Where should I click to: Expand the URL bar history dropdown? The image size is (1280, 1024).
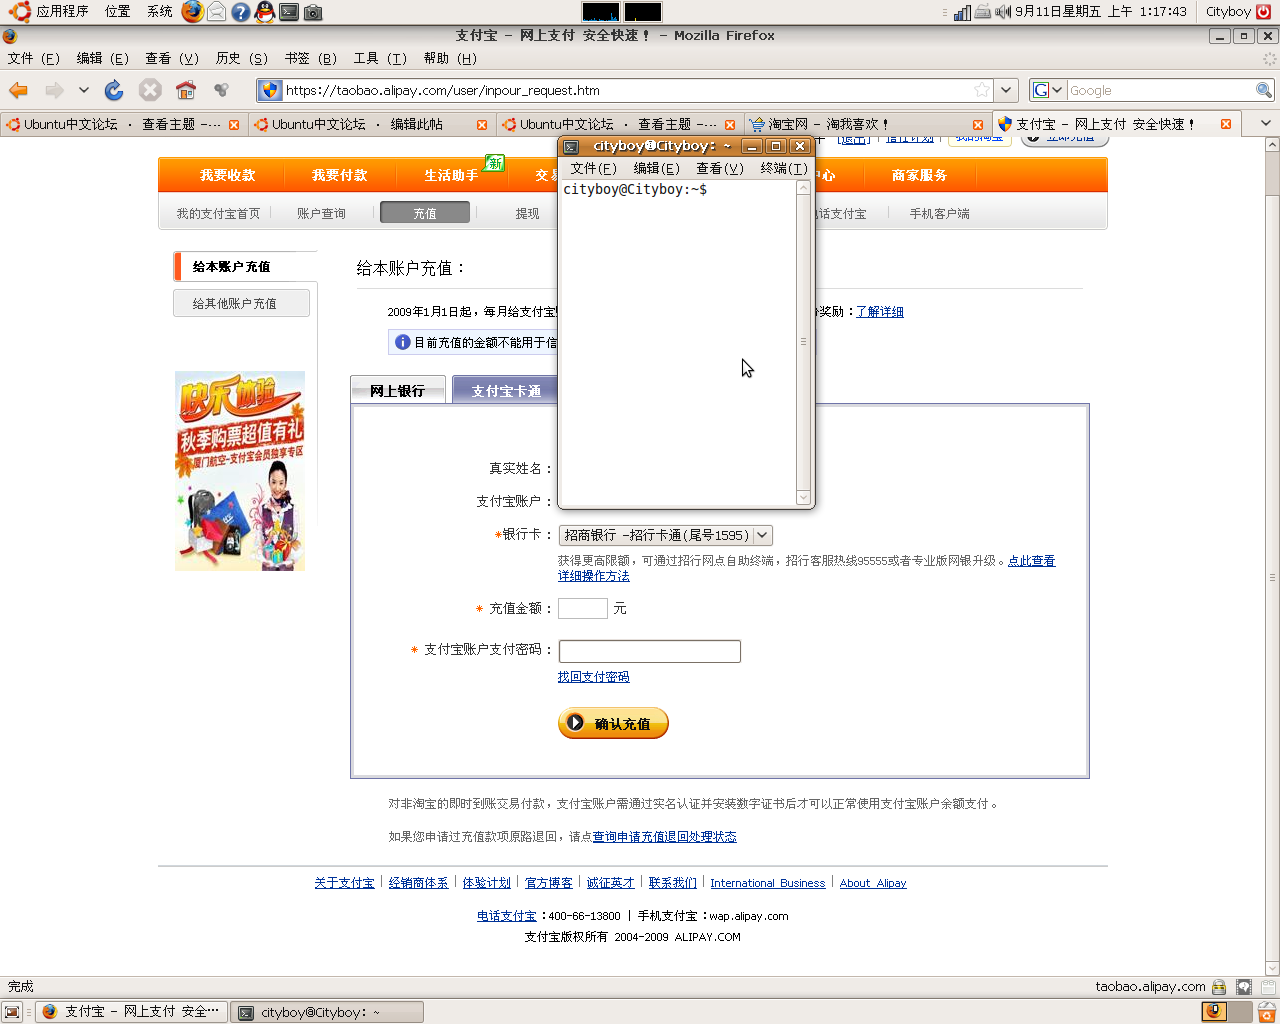(1006, 90)
